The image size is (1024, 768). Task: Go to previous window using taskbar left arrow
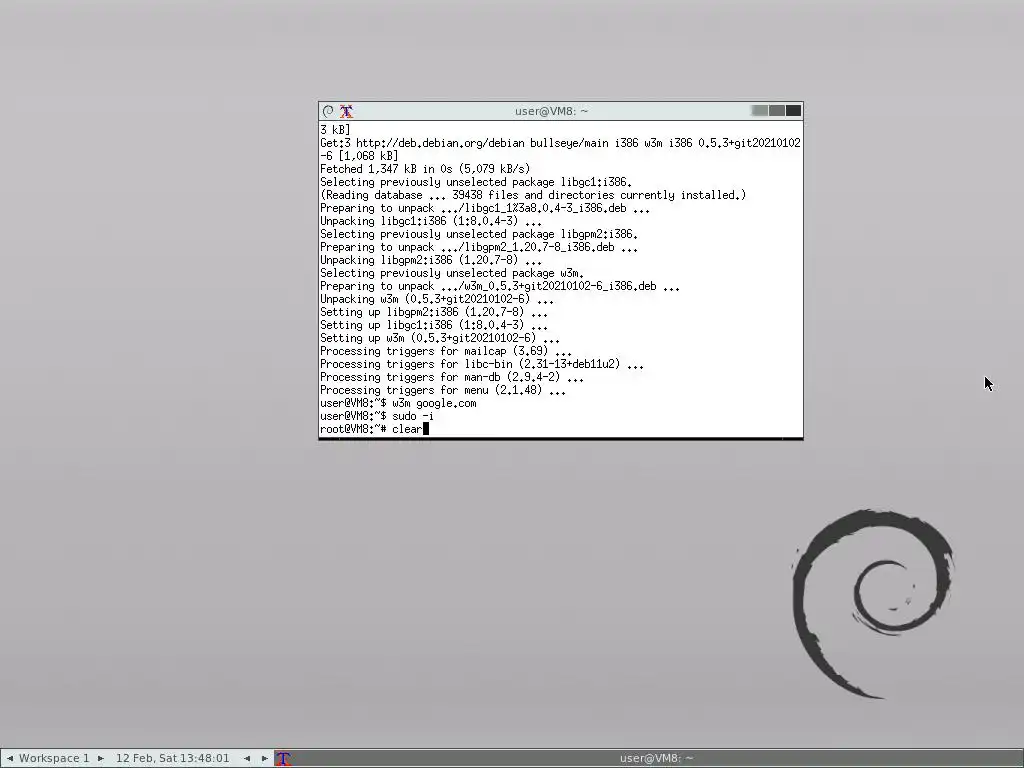[x=247, y=758]
